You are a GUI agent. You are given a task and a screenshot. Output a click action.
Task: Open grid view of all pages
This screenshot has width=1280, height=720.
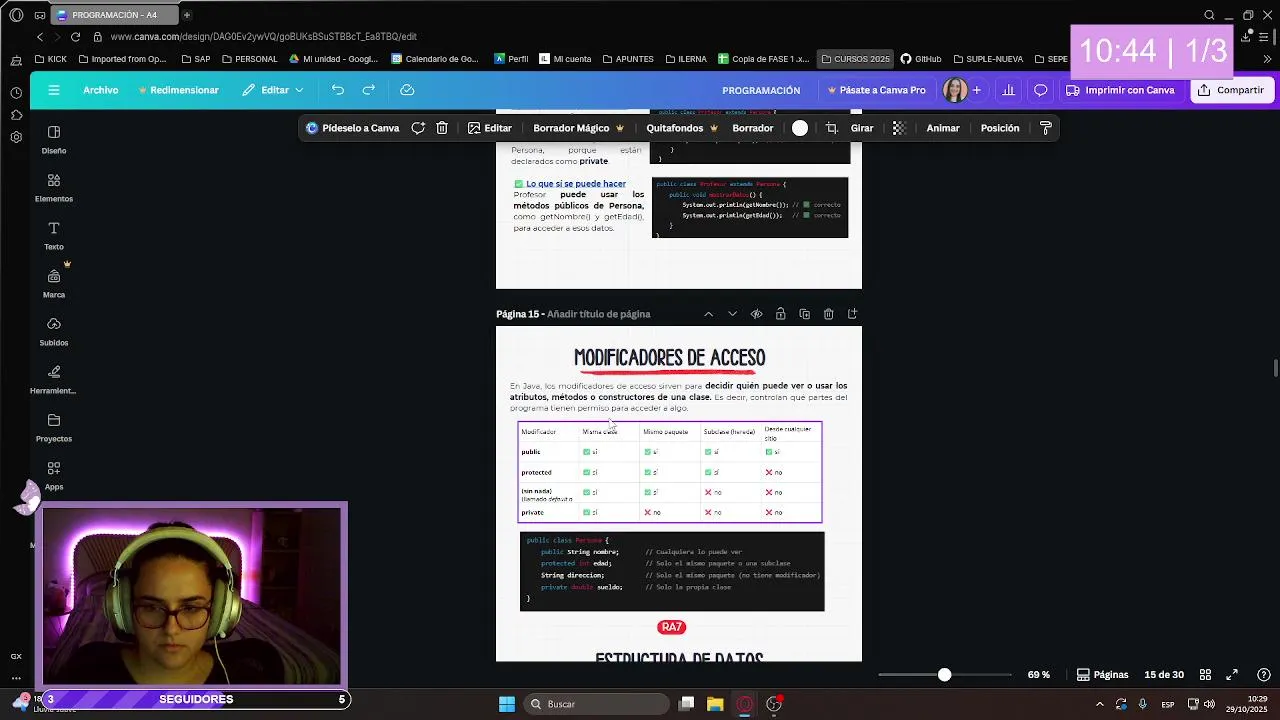(1205, 675)
